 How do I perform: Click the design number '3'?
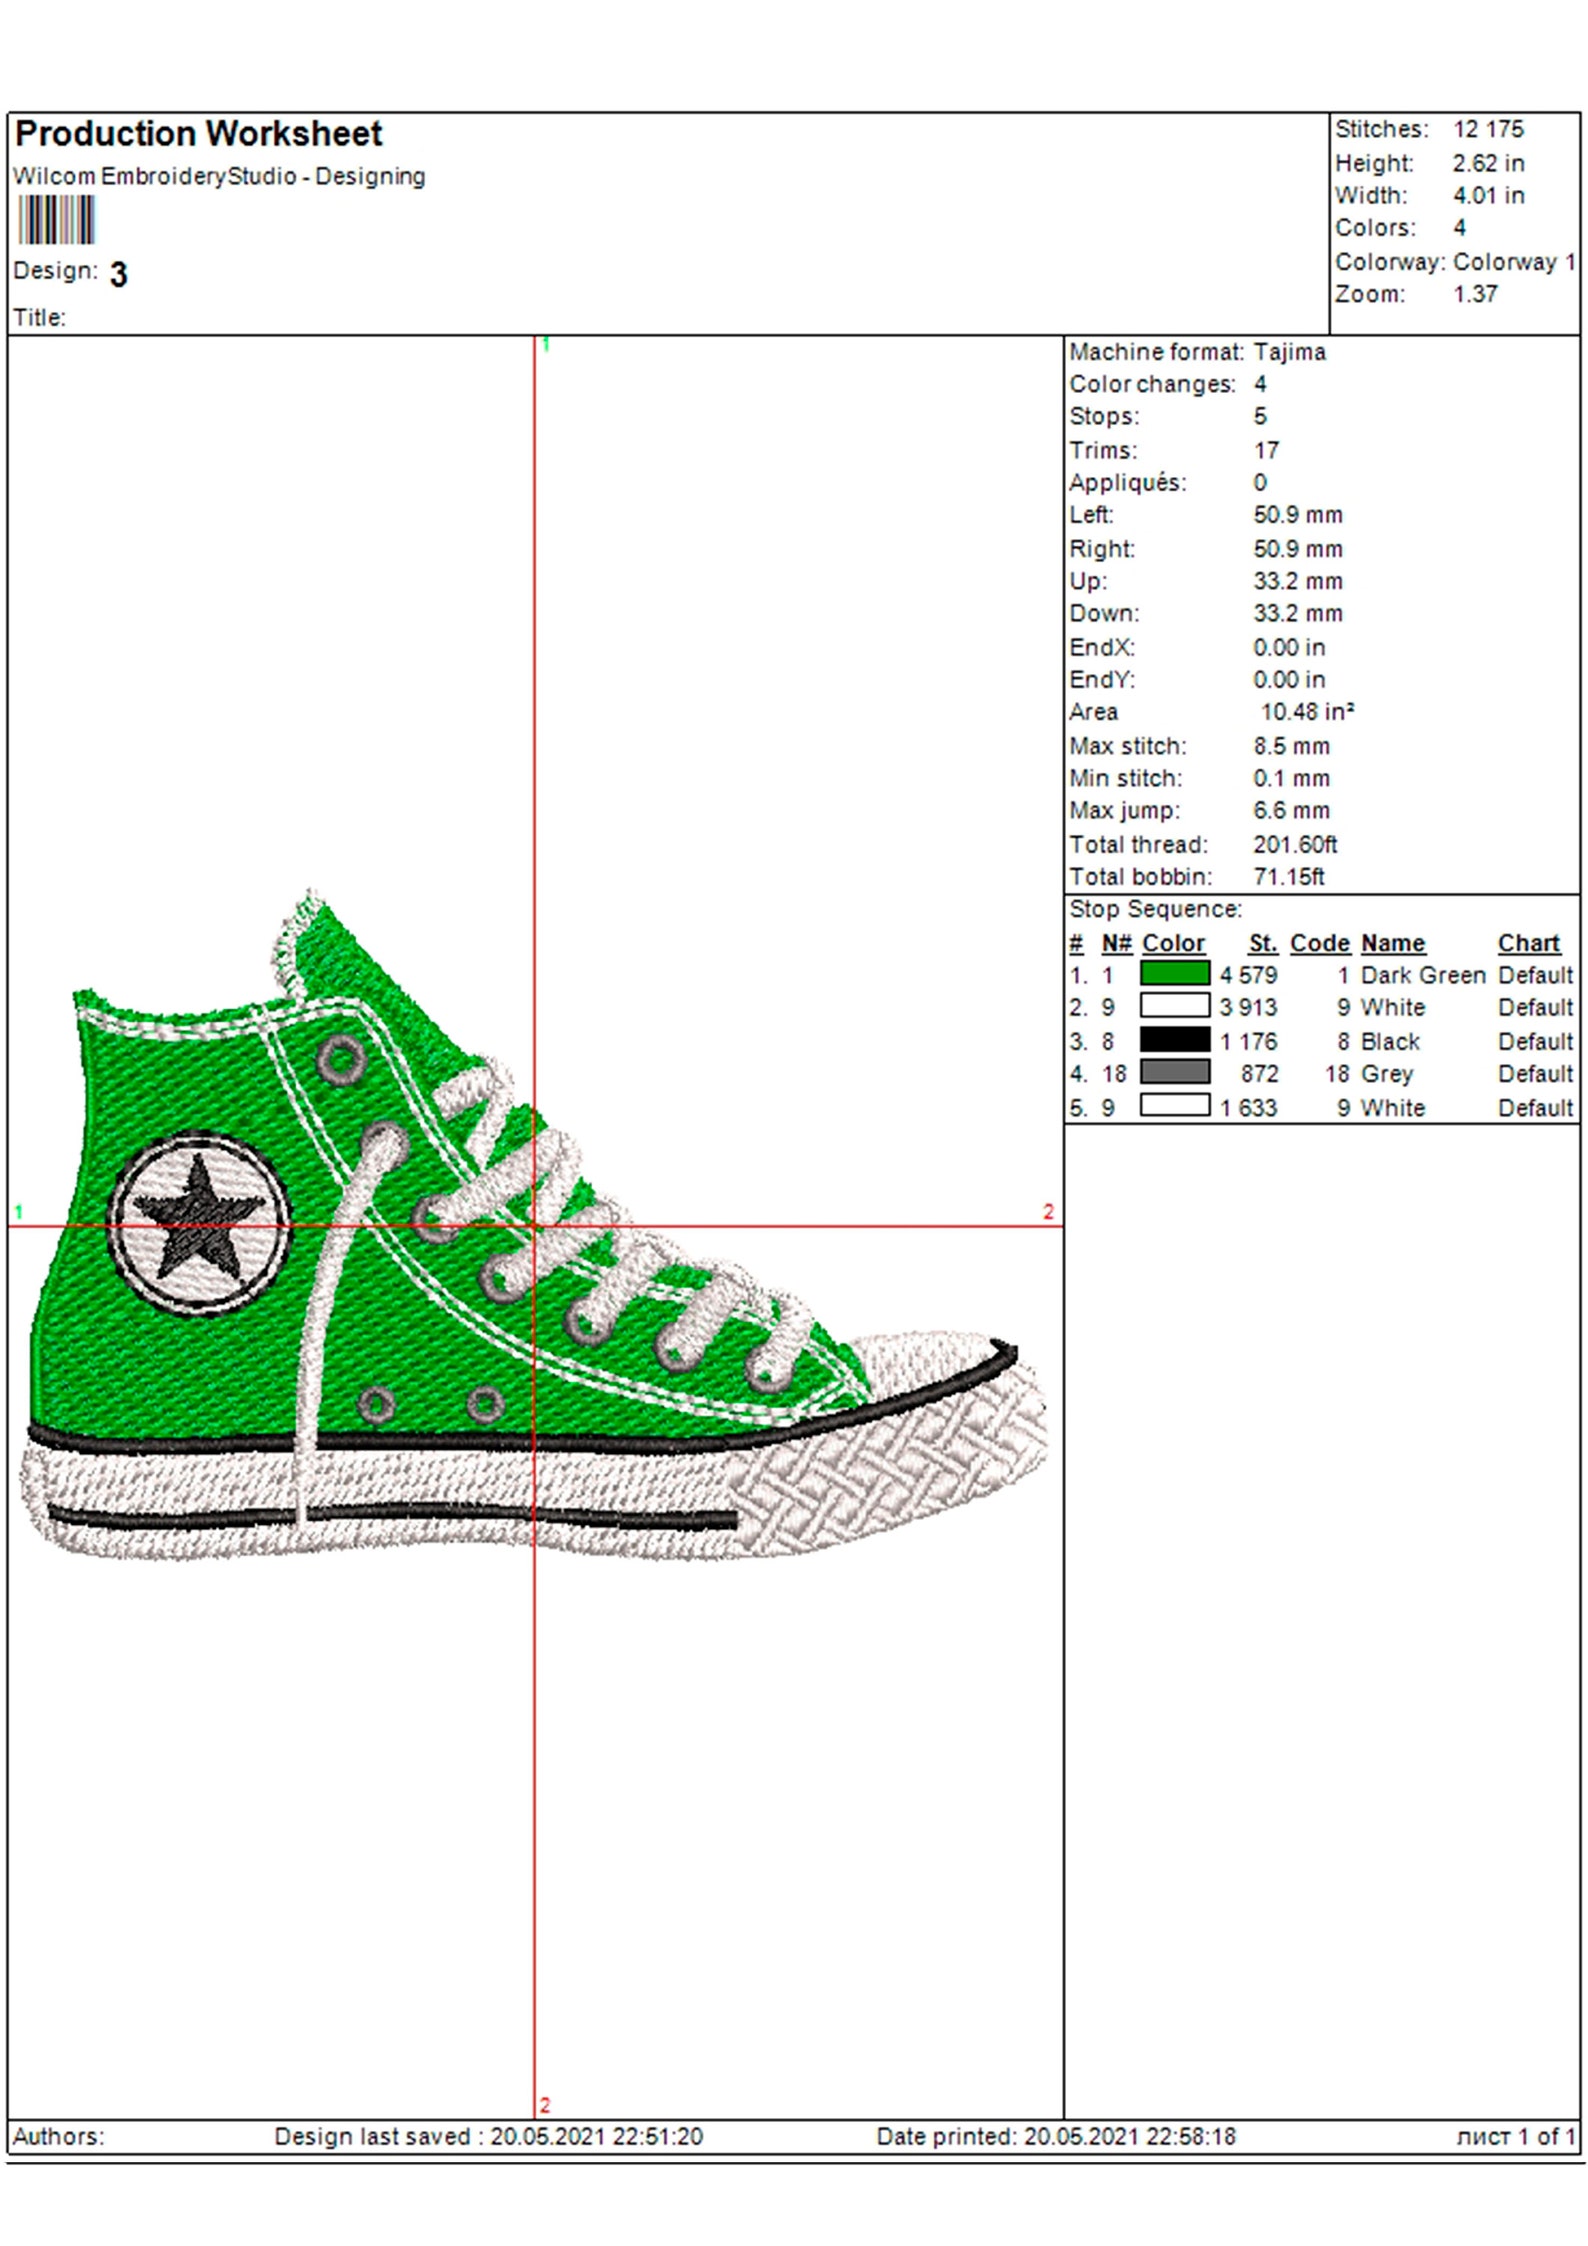[x=118, y=274]
